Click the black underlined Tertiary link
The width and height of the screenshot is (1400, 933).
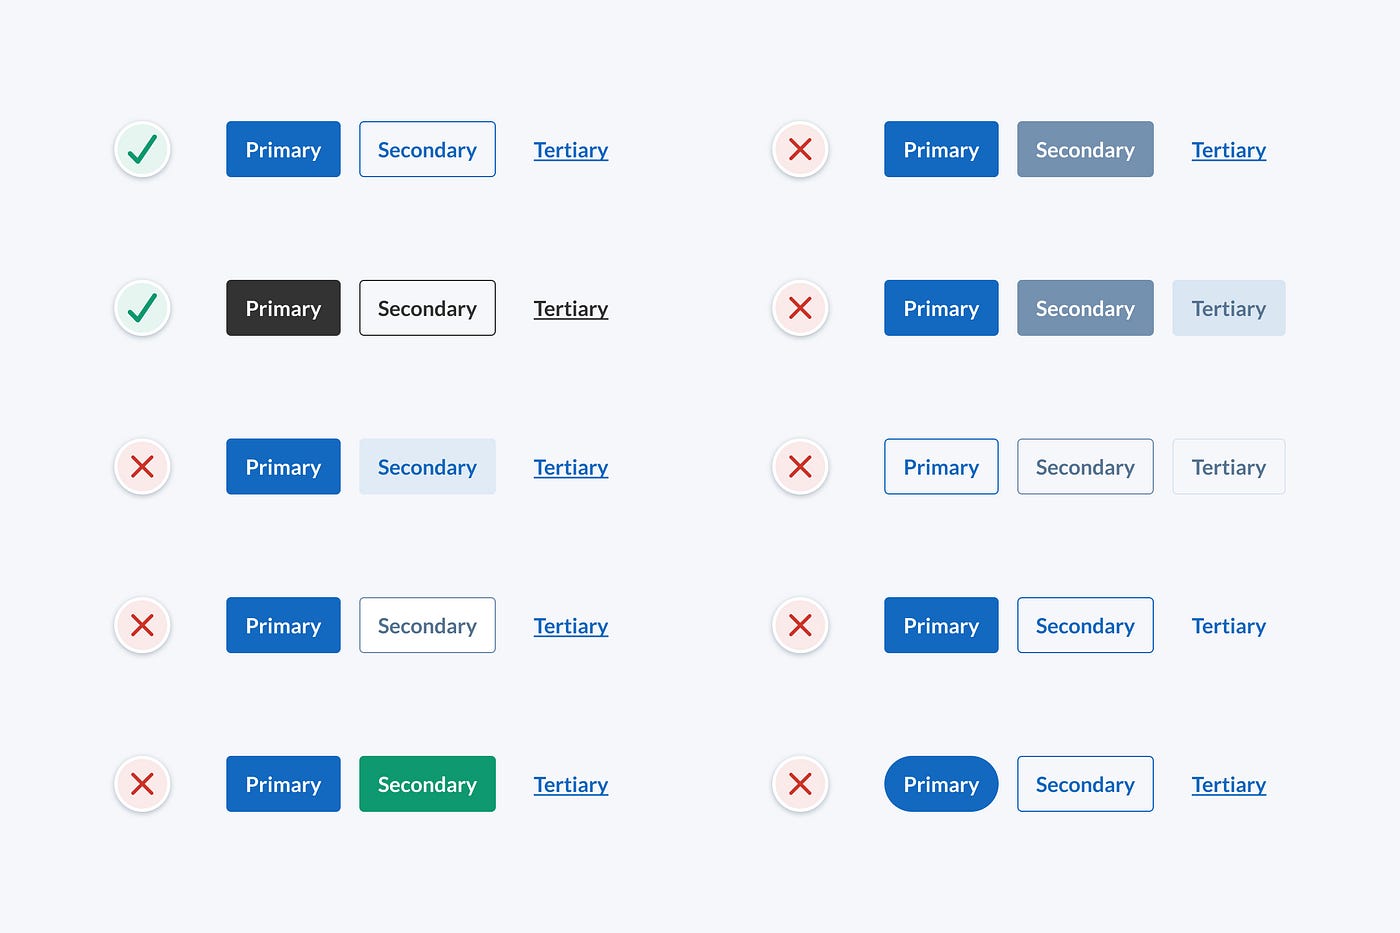coord(571,309)
